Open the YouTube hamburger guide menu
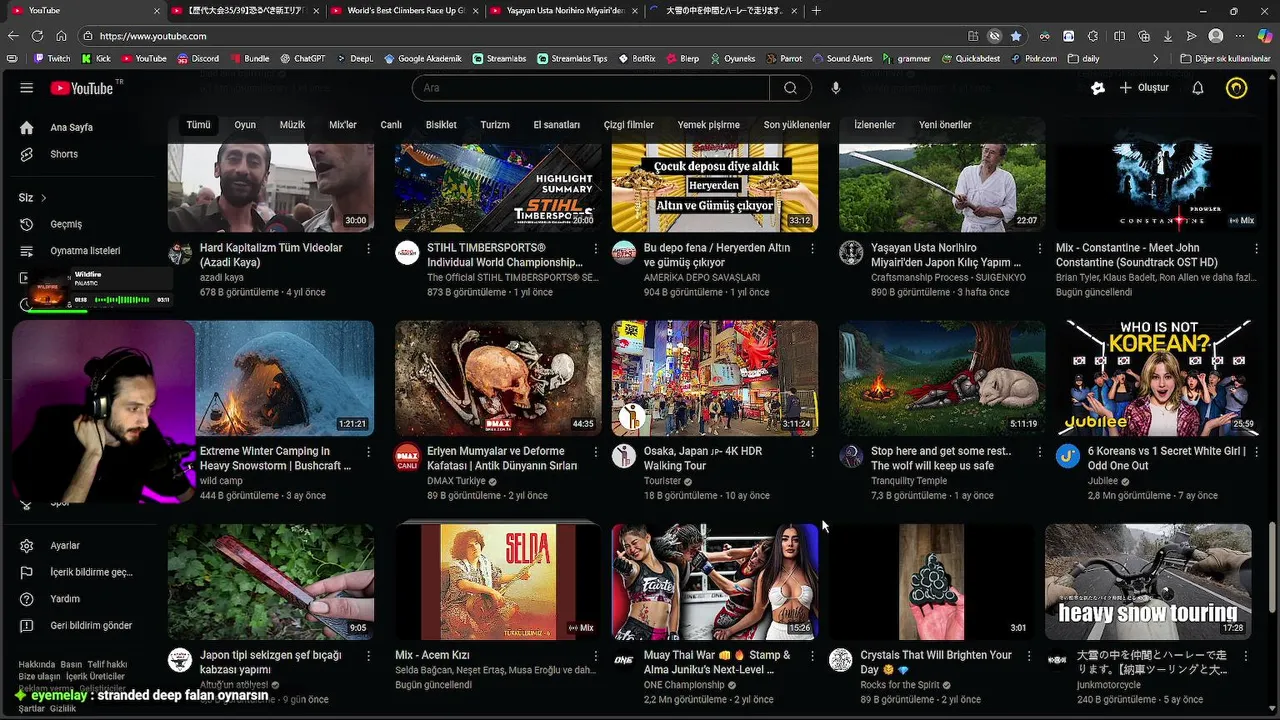1280x720 pixels. click(27, 88)
